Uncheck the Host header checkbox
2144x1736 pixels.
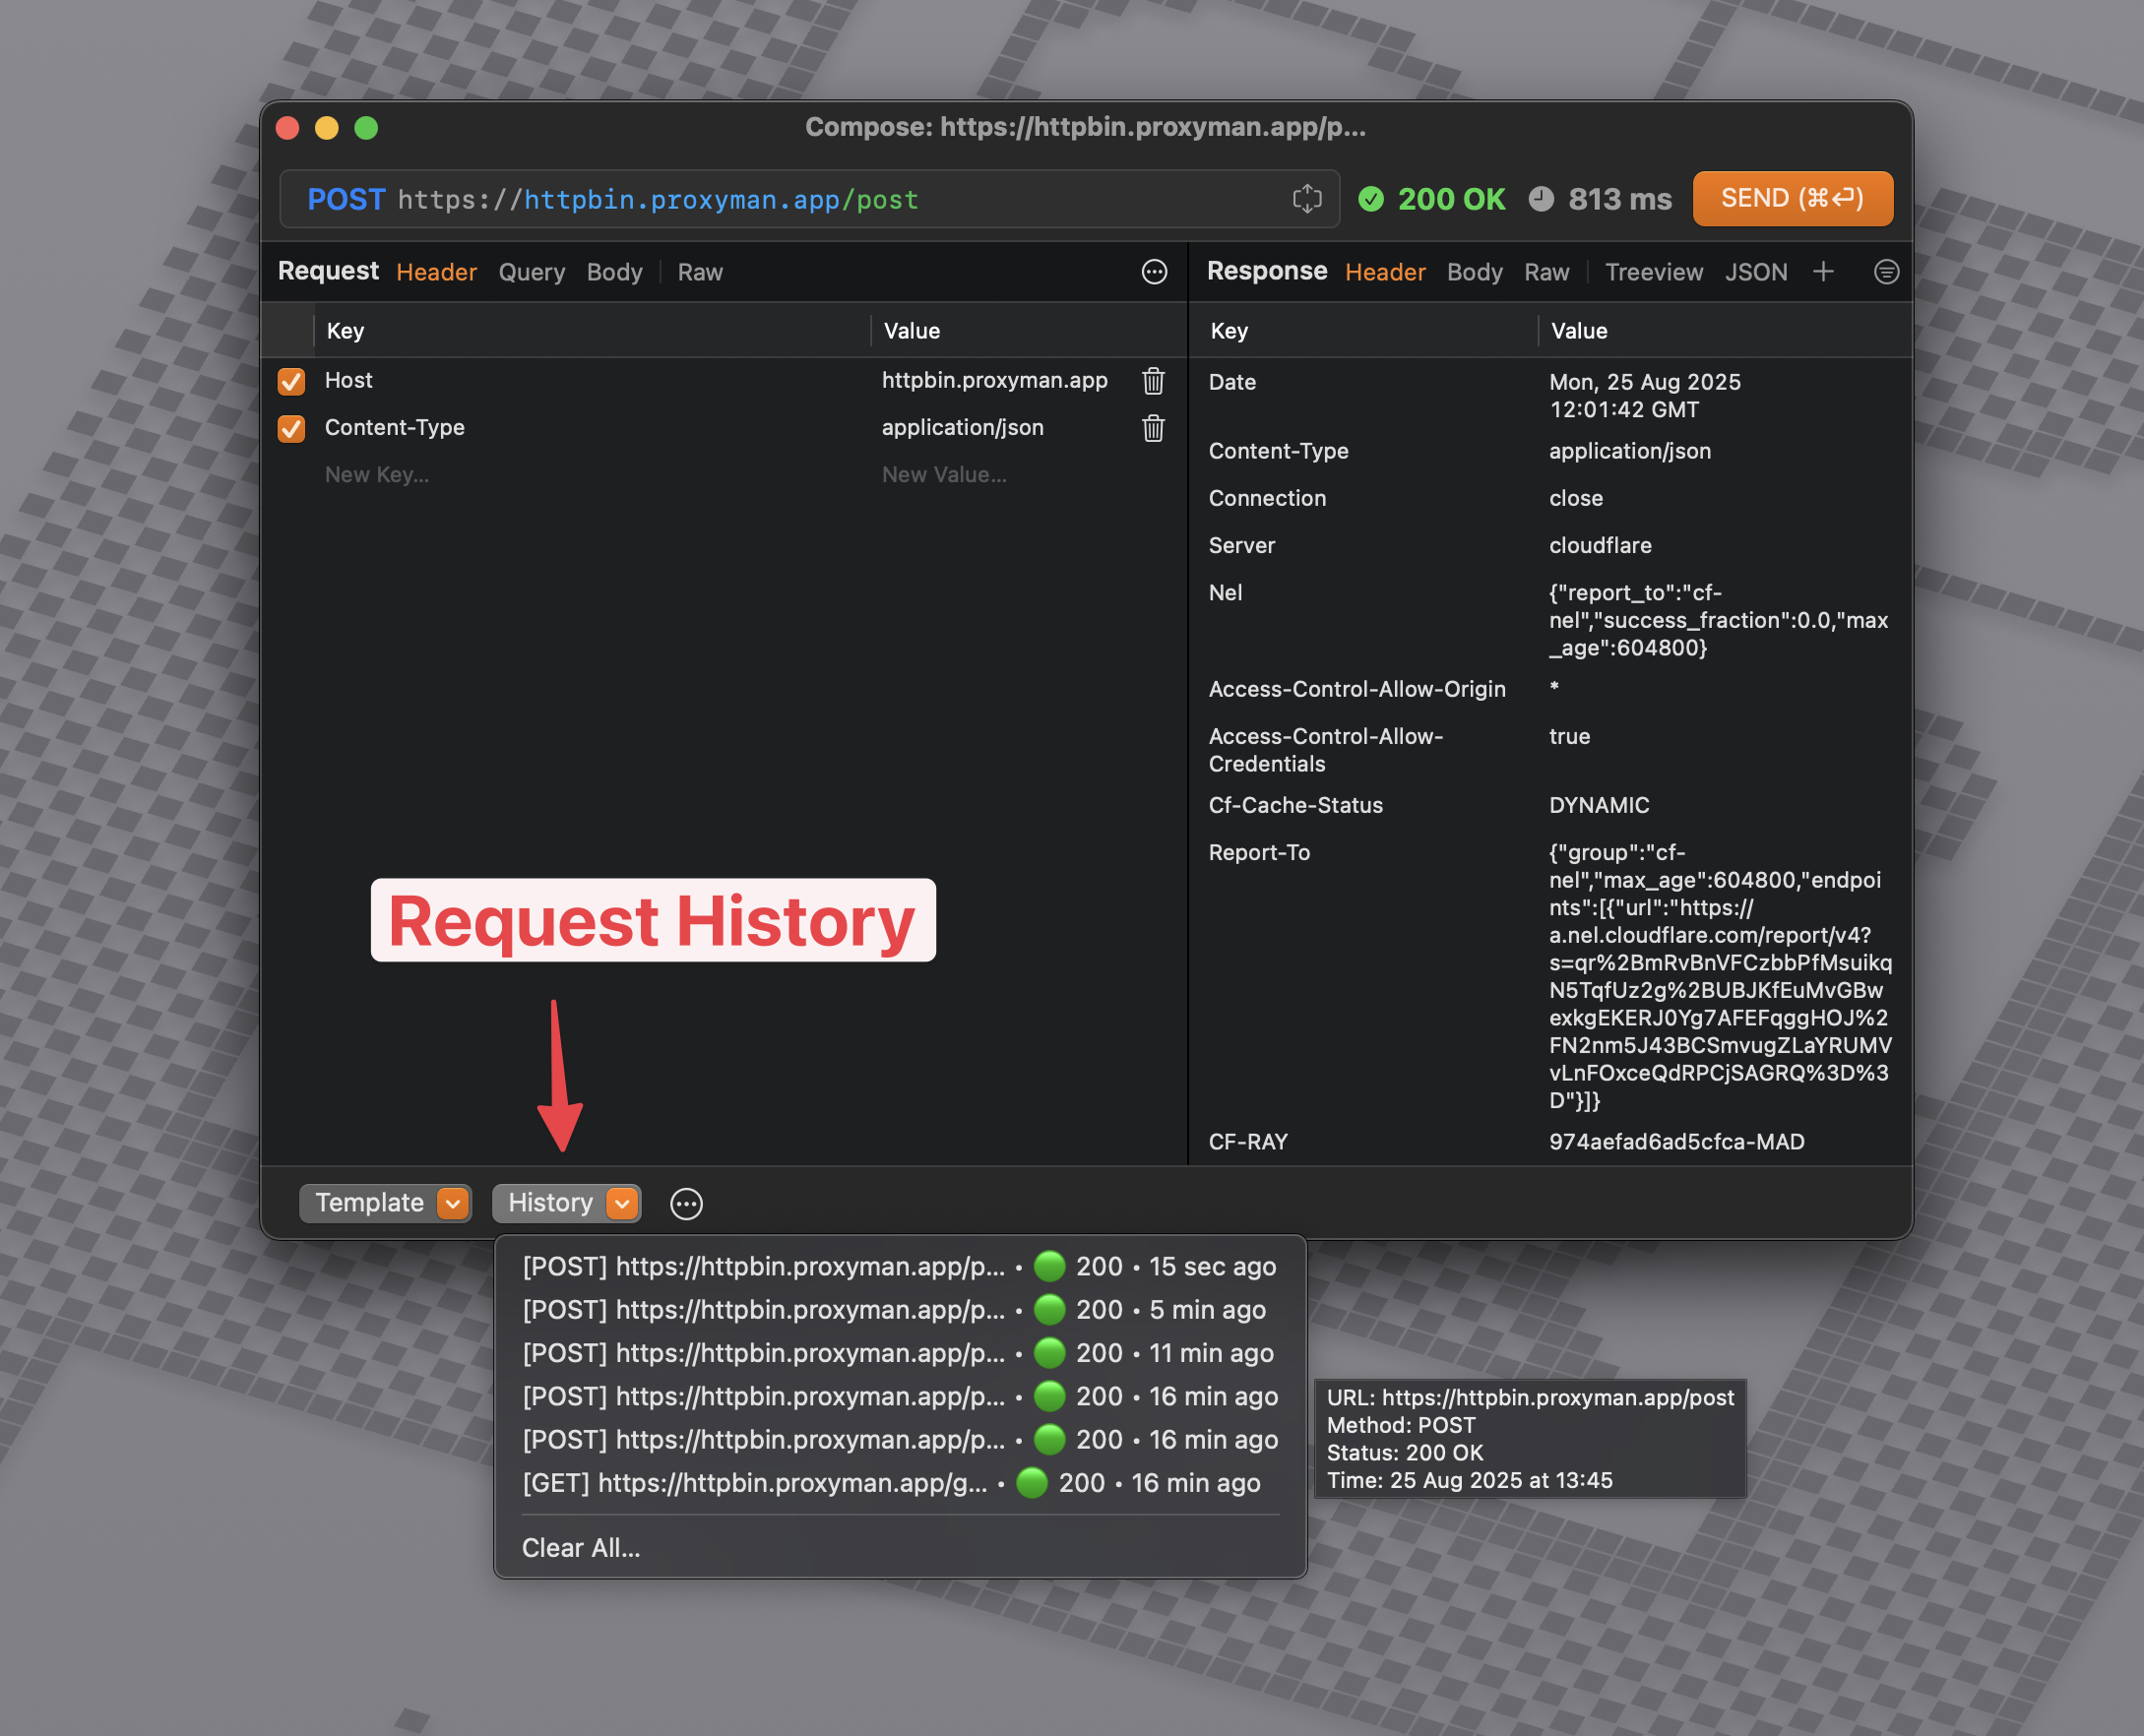291,381
